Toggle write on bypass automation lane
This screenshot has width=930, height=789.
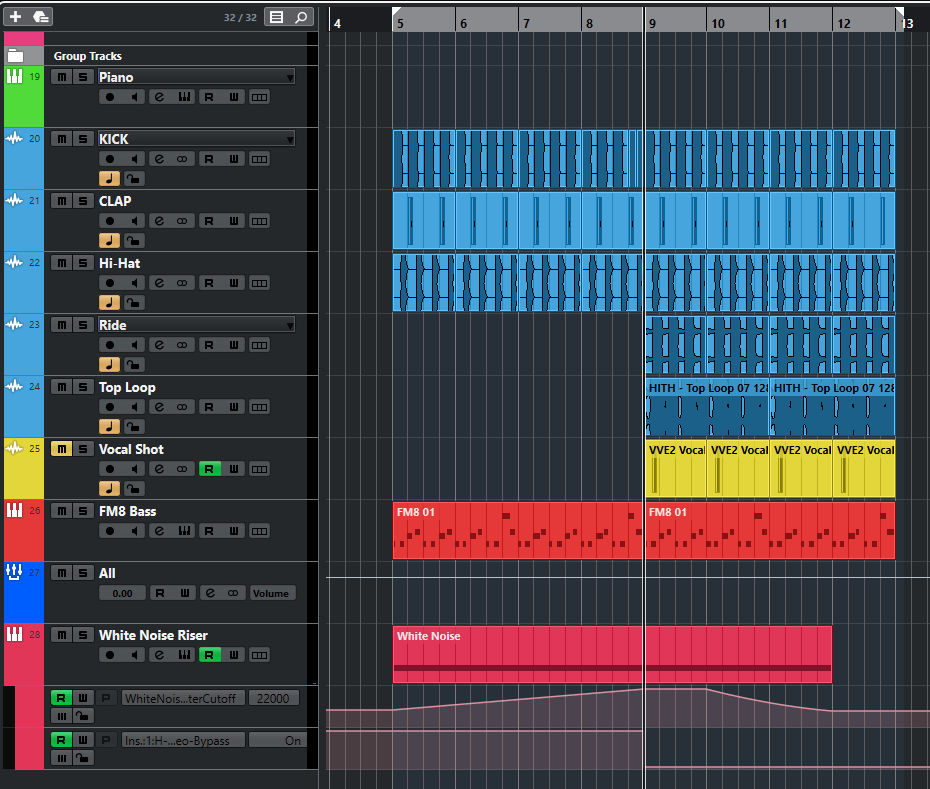(x=83, y=740)
